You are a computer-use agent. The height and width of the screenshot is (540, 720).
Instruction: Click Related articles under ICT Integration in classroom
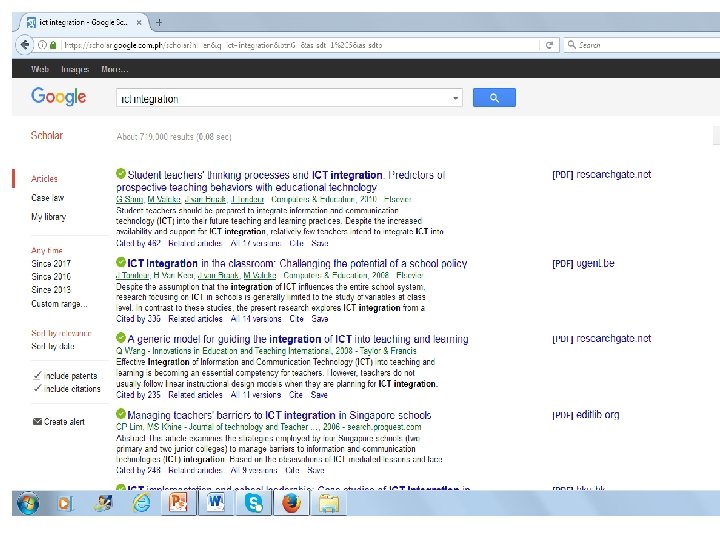click(x=195, y=319)
